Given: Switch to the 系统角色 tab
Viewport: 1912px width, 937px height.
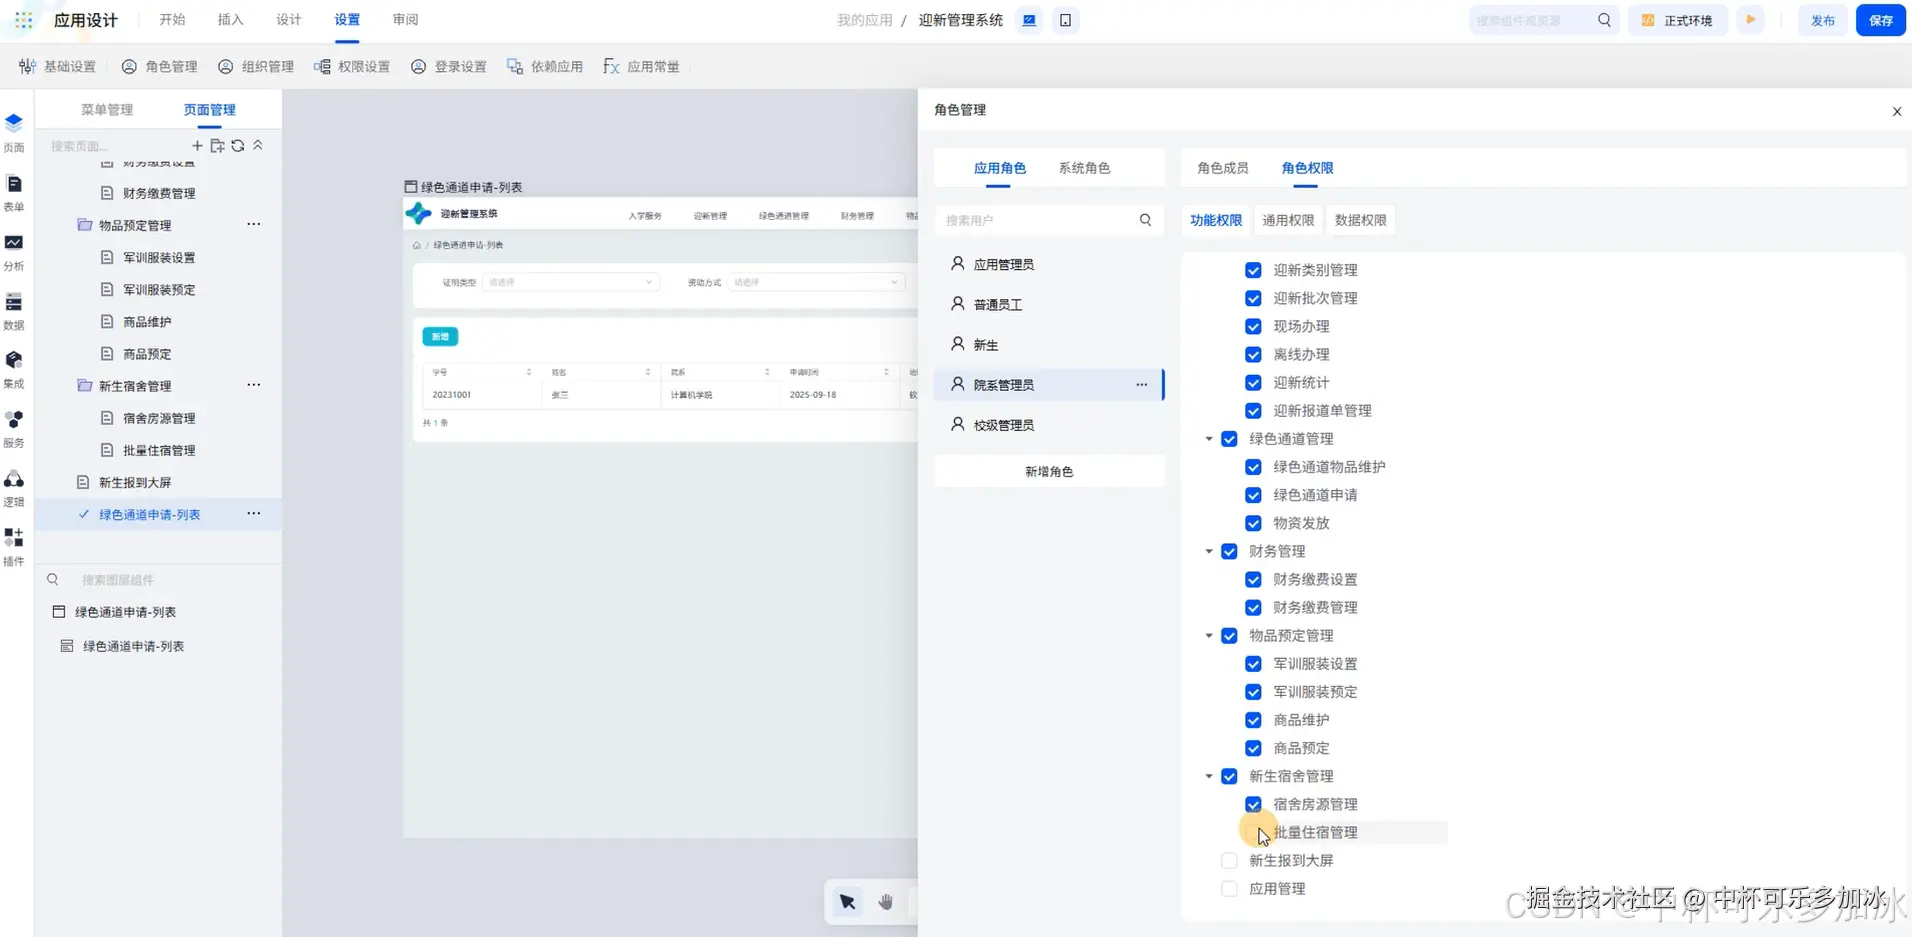Looking at the screenshot, I should tap(1083, 168).
